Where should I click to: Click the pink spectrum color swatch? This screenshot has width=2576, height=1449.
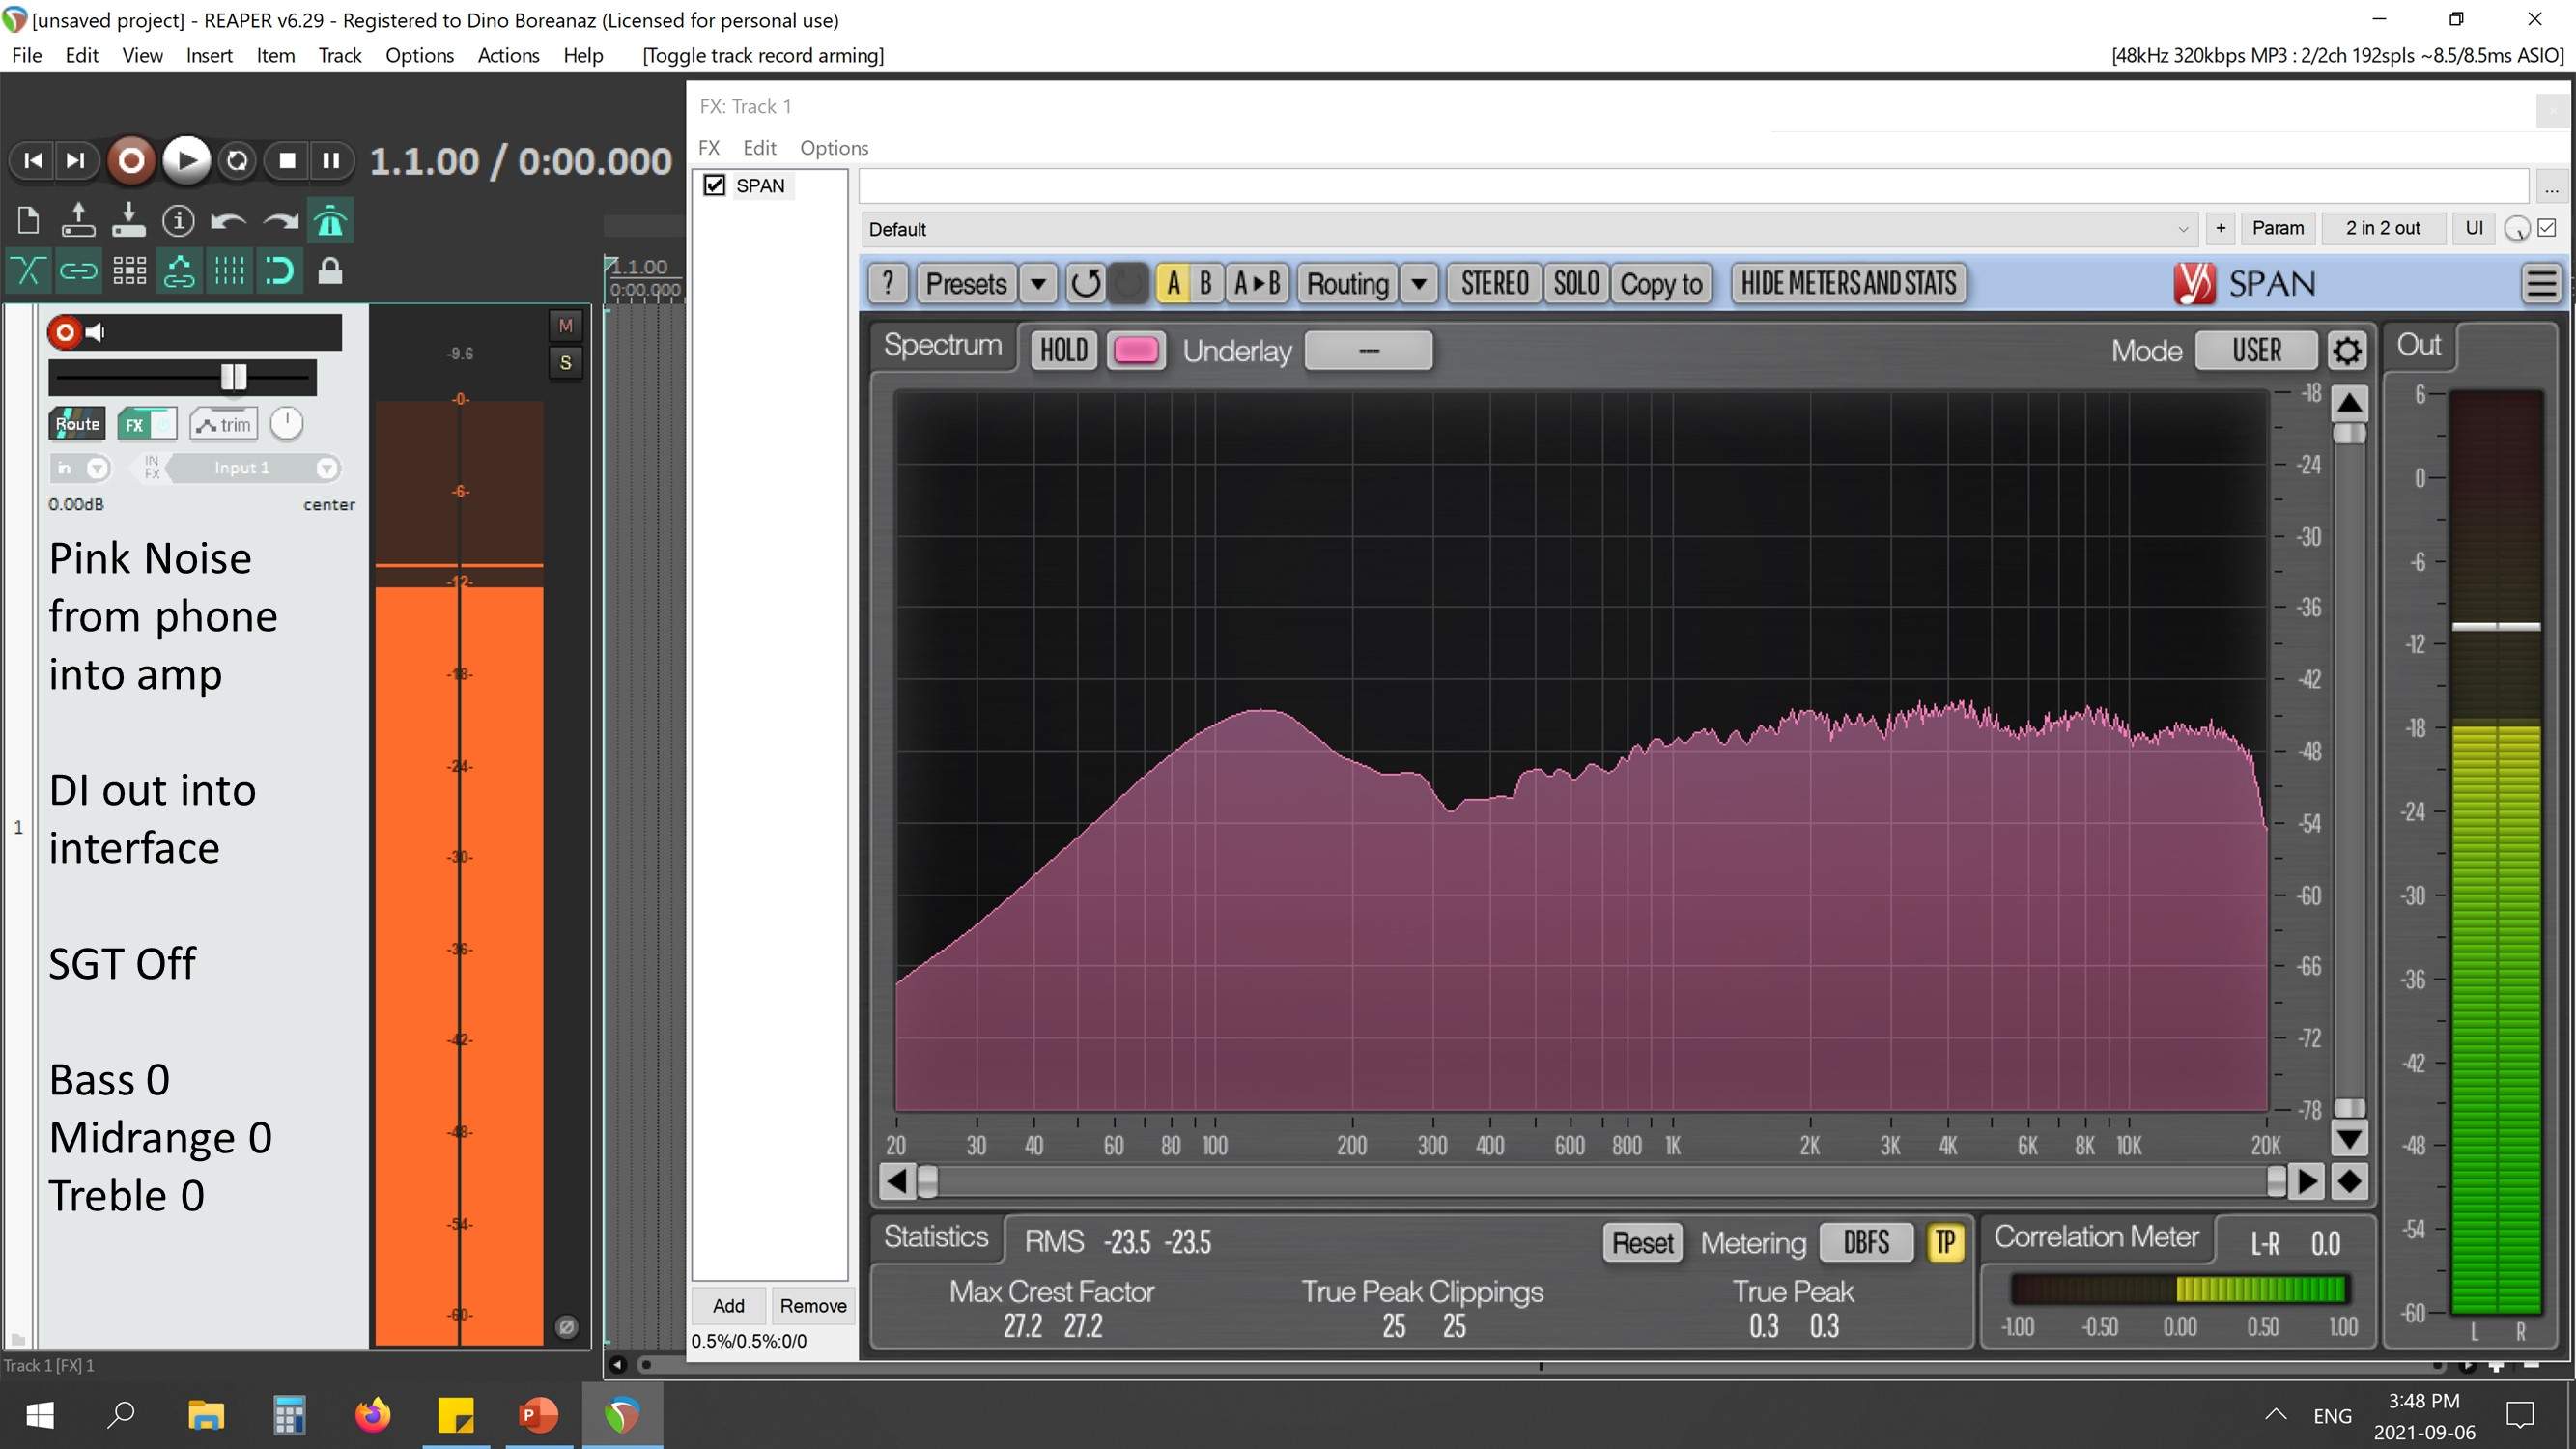tap(1135, 350)
